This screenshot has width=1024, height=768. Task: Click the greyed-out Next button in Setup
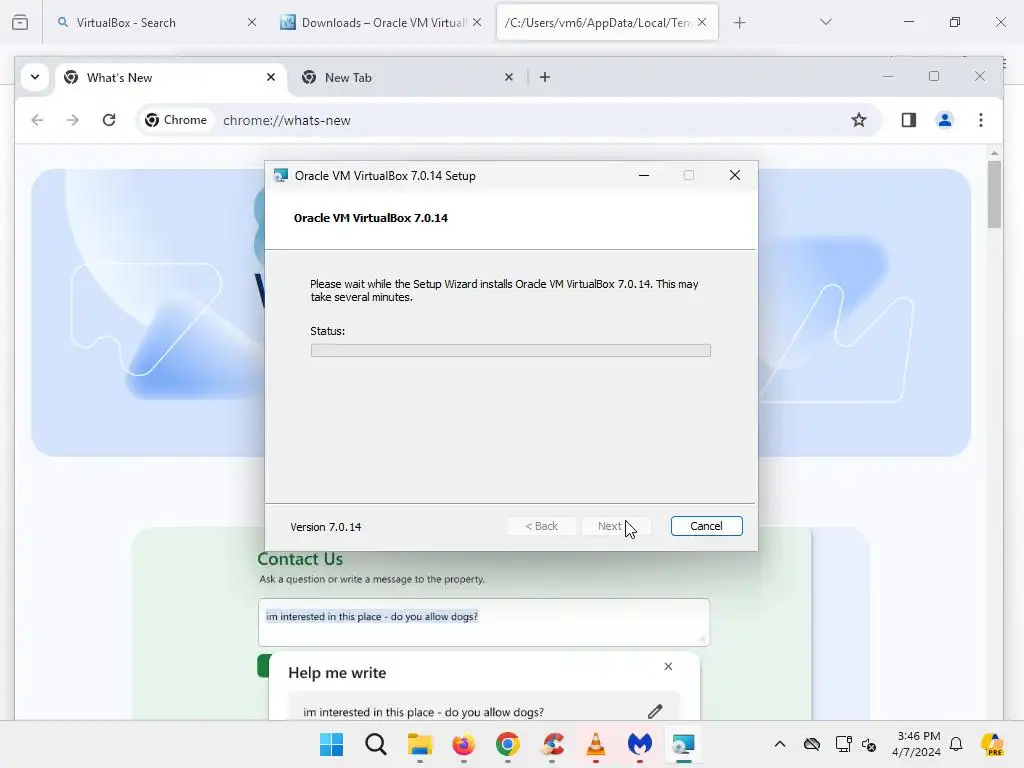(x=616, y=526)
